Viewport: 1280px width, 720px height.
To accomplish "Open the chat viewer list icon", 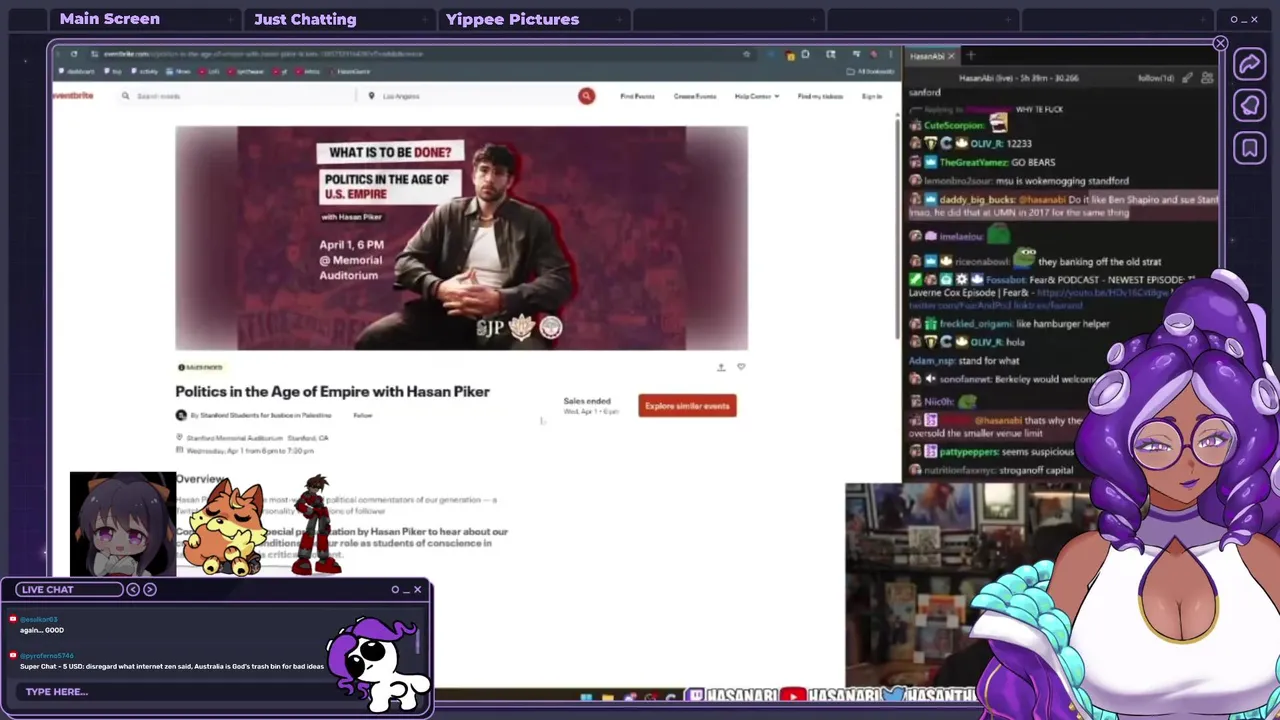I will [x=1207, y=78].
